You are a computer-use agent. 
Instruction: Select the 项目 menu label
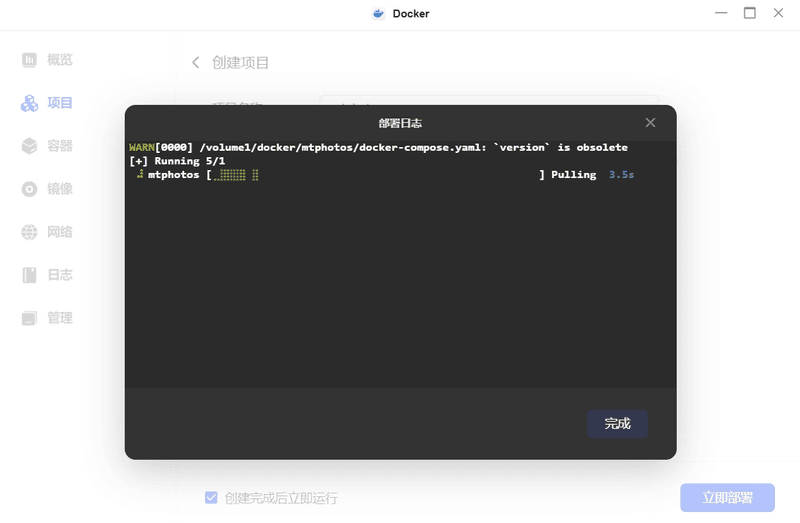(60, 103)
